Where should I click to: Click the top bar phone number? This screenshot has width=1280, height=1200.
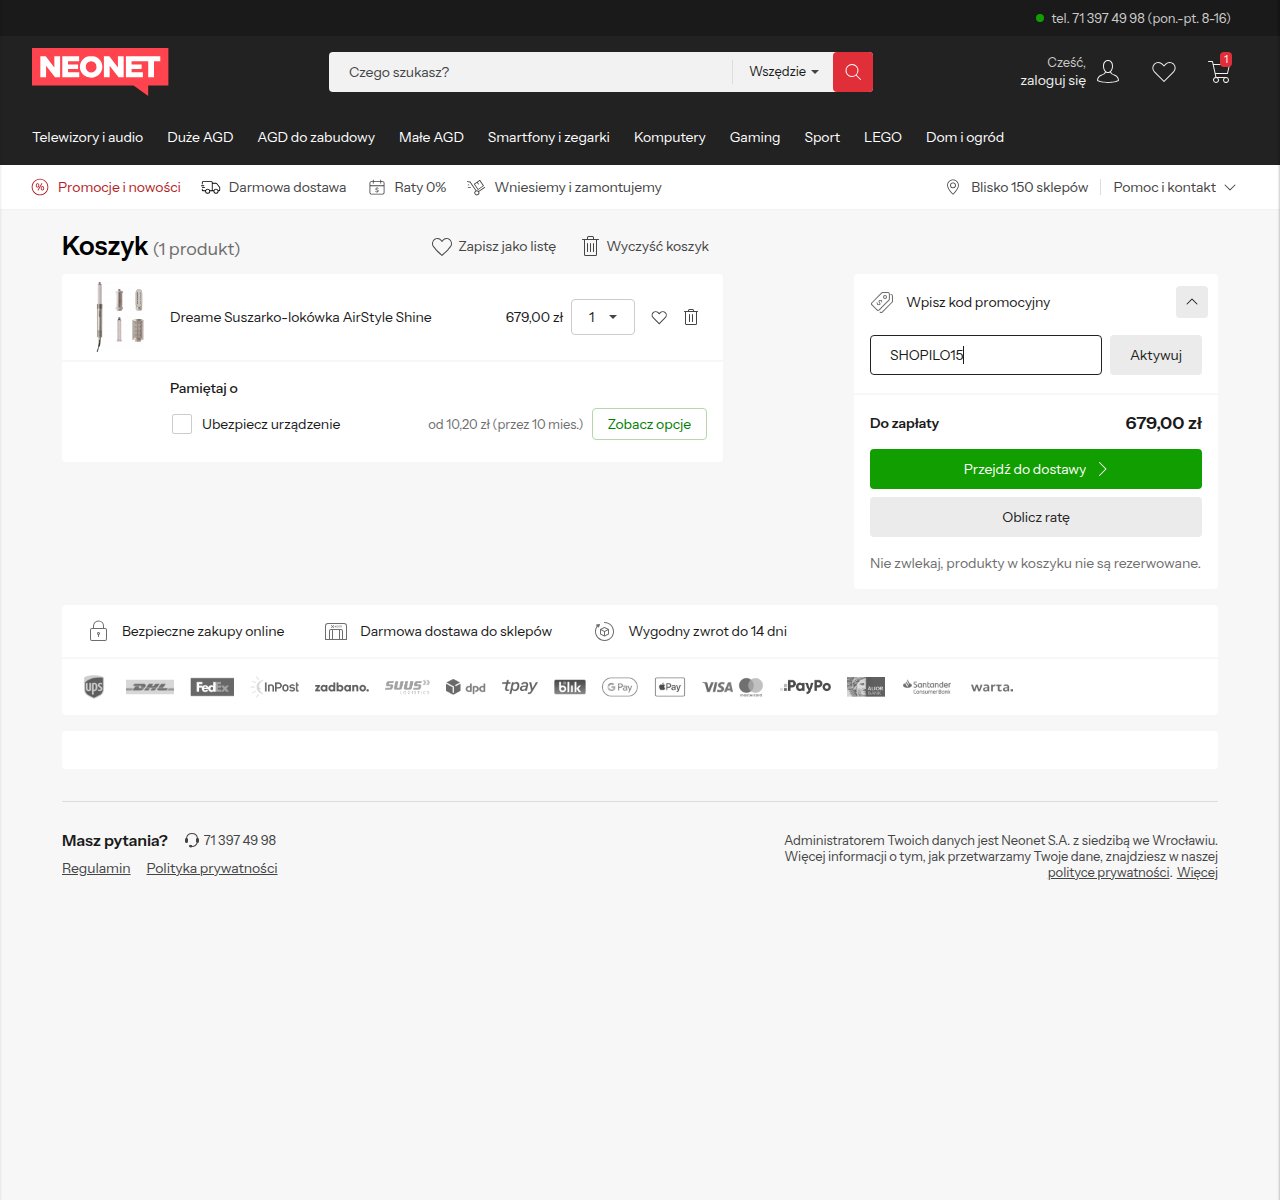[x=1141, y=18]
